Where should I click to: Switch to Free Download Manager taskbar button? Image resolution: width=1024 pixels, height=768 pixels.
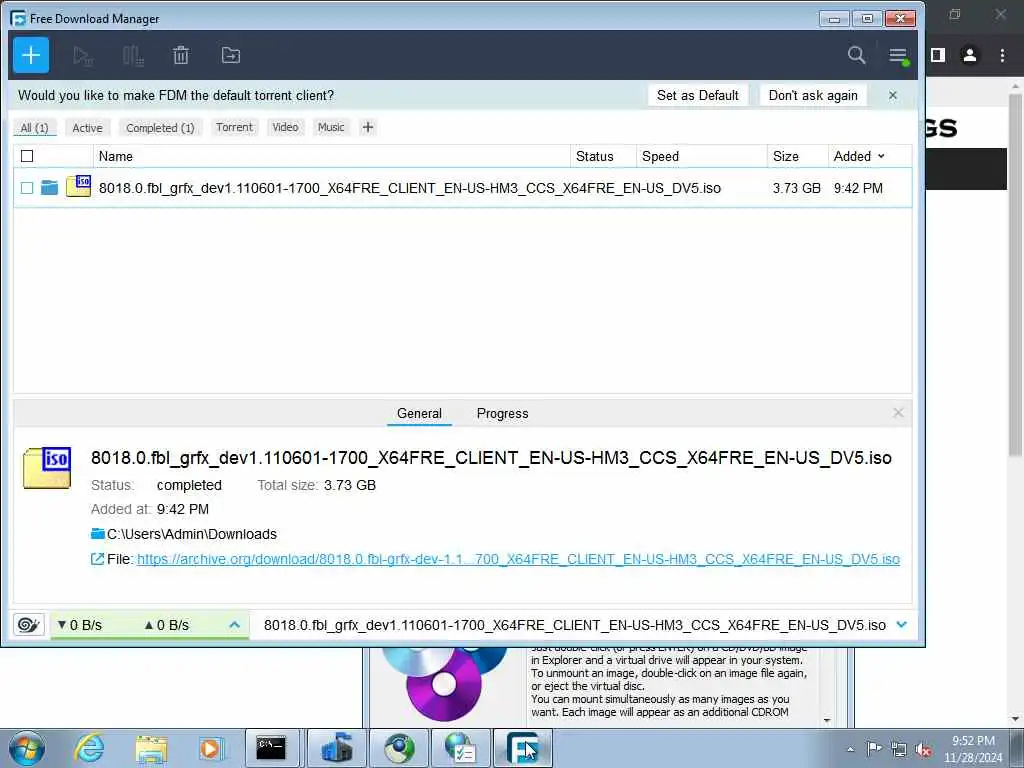[x=523, y=748]
